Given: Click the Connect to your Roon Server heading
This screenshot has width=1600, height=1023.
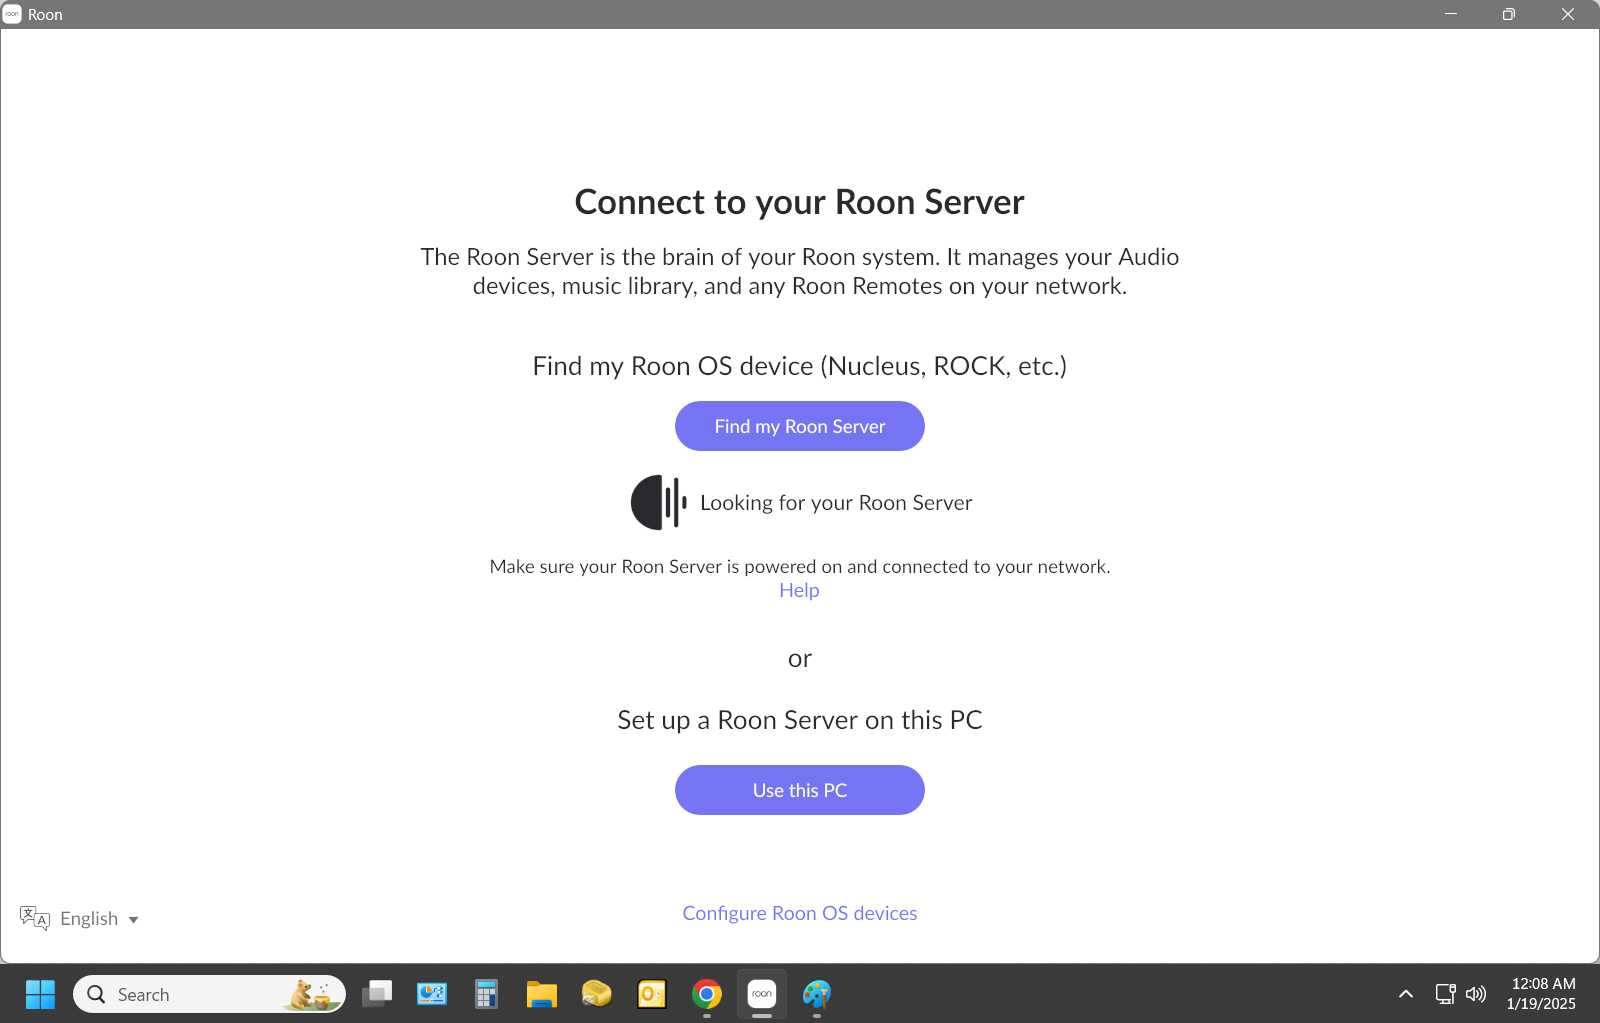Looking at the screenshot, I should [x=800, y=202].
